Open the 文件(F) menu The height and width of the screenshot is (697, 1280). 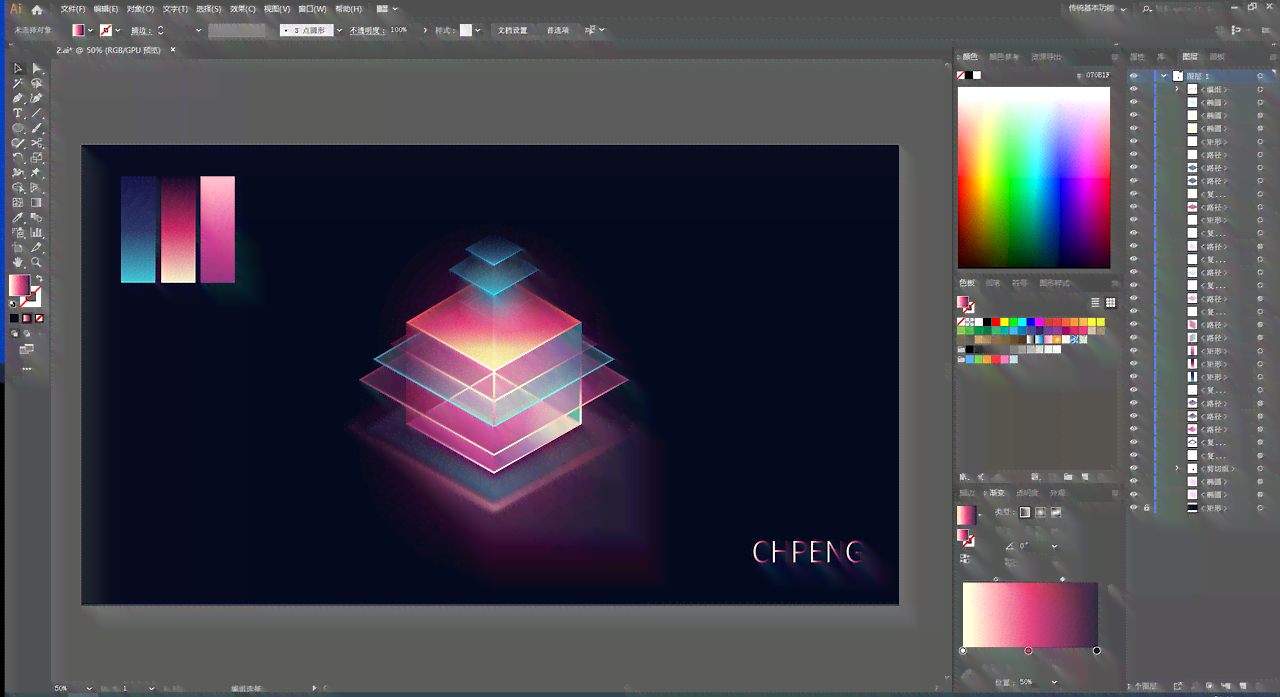74,9
